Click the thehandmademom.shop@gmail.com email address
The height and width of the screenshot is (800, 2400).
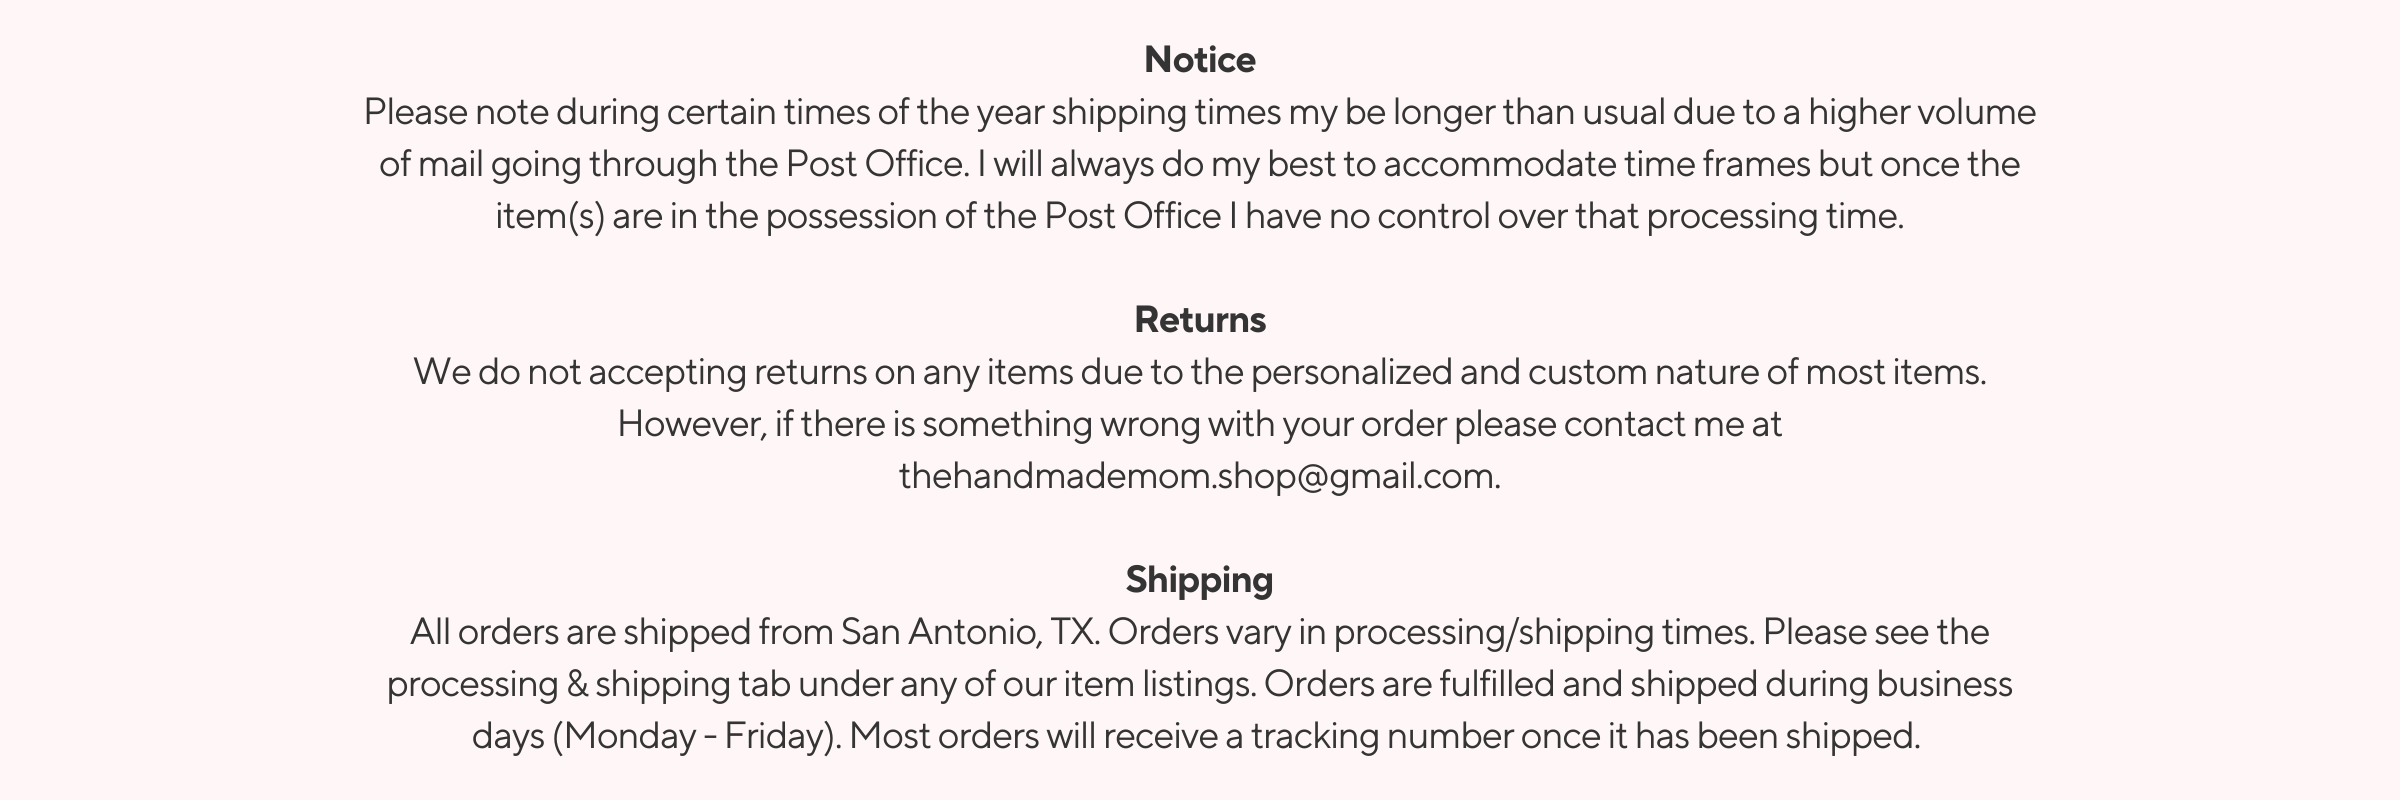(1198, 476)
